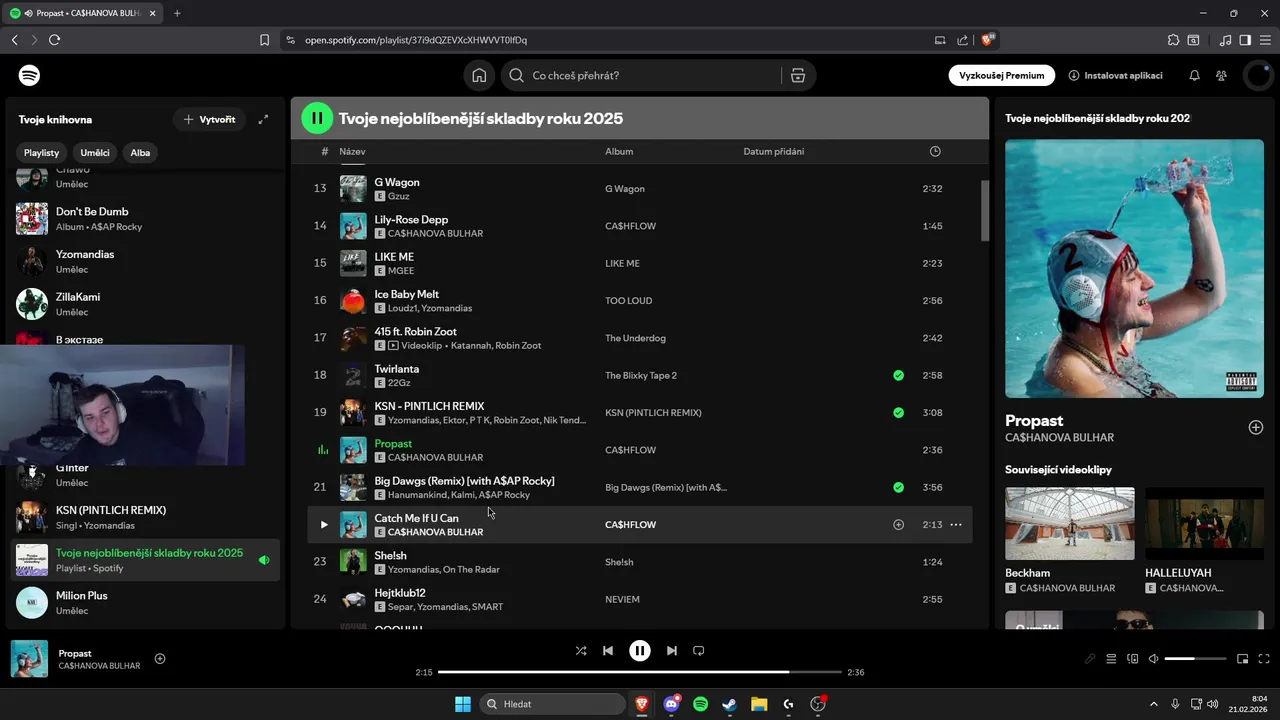The height and width of the screenshot is (720, 1280).
Task: Adjust the volume slider
Action: pyautogui.click(x=1195, y=659)
